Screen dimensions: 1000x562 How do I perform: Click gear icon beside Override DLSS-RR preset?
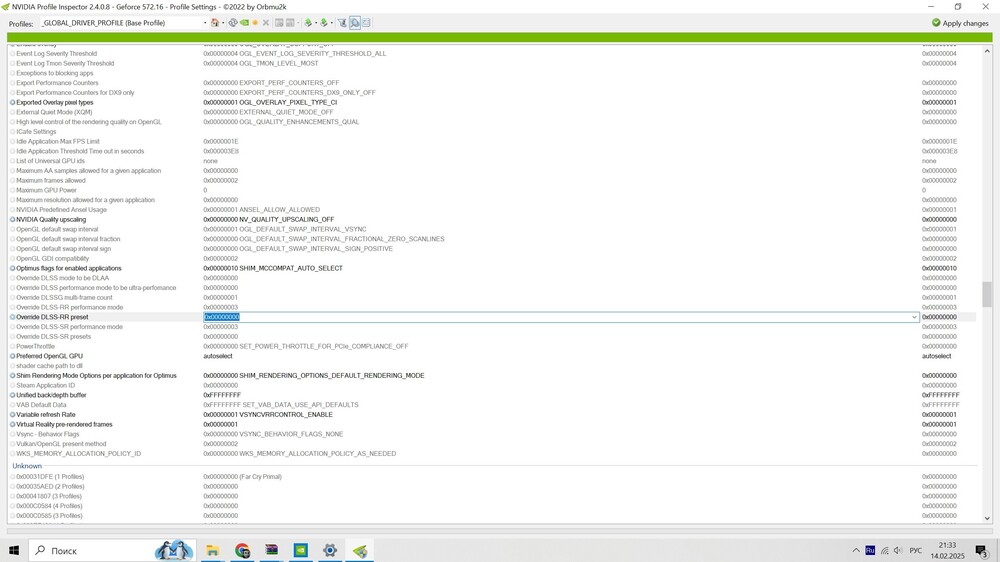(12, 317)
